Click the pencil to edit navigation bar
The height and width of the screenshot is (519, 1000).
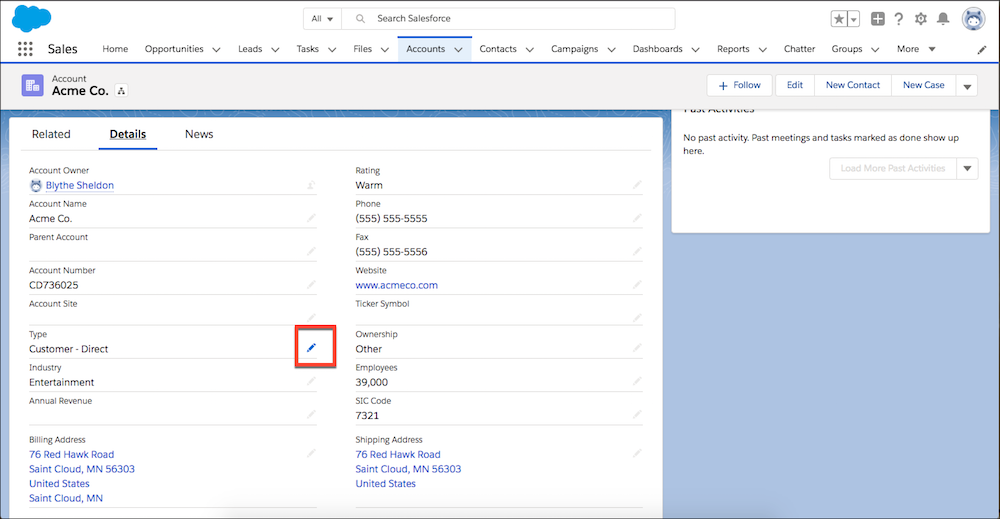982,50
